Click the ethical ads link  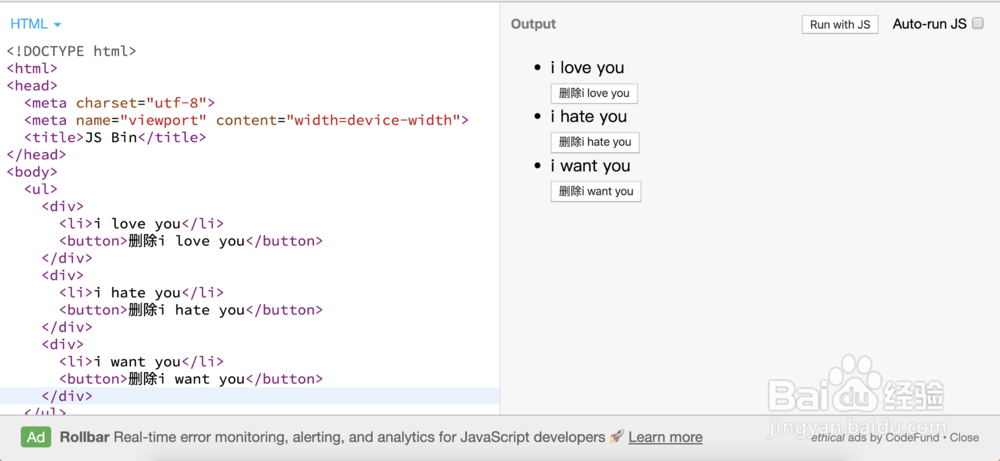pos(838,438)
